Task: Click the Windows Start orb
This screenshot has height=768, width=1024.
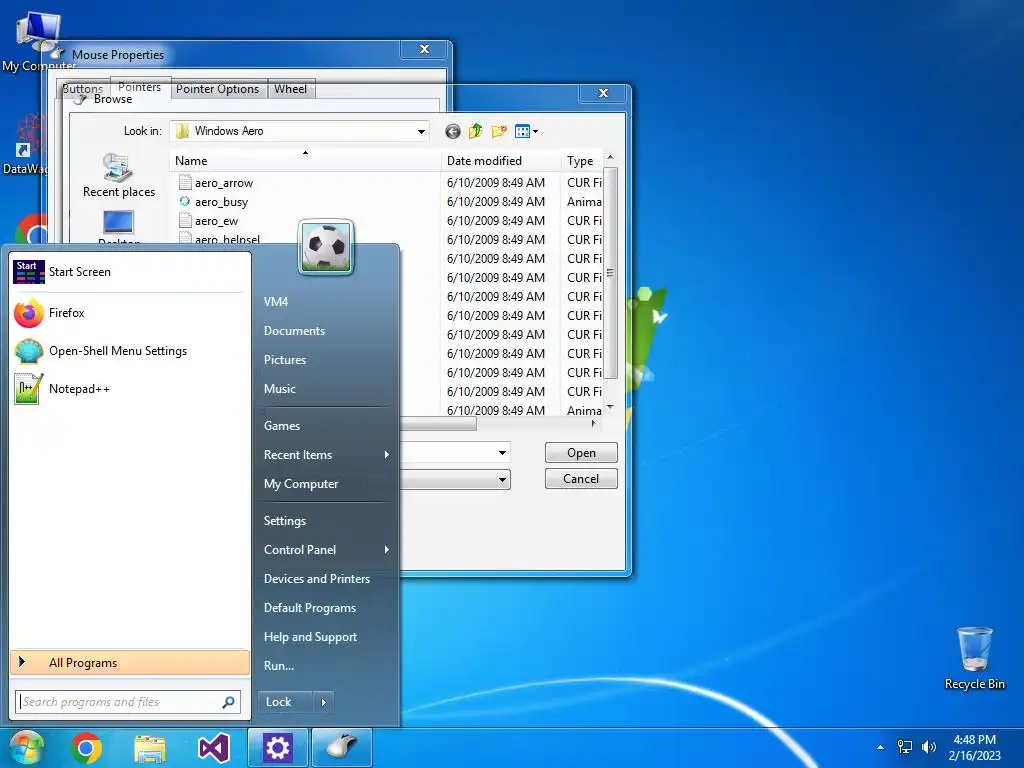Action: [26, 748]
